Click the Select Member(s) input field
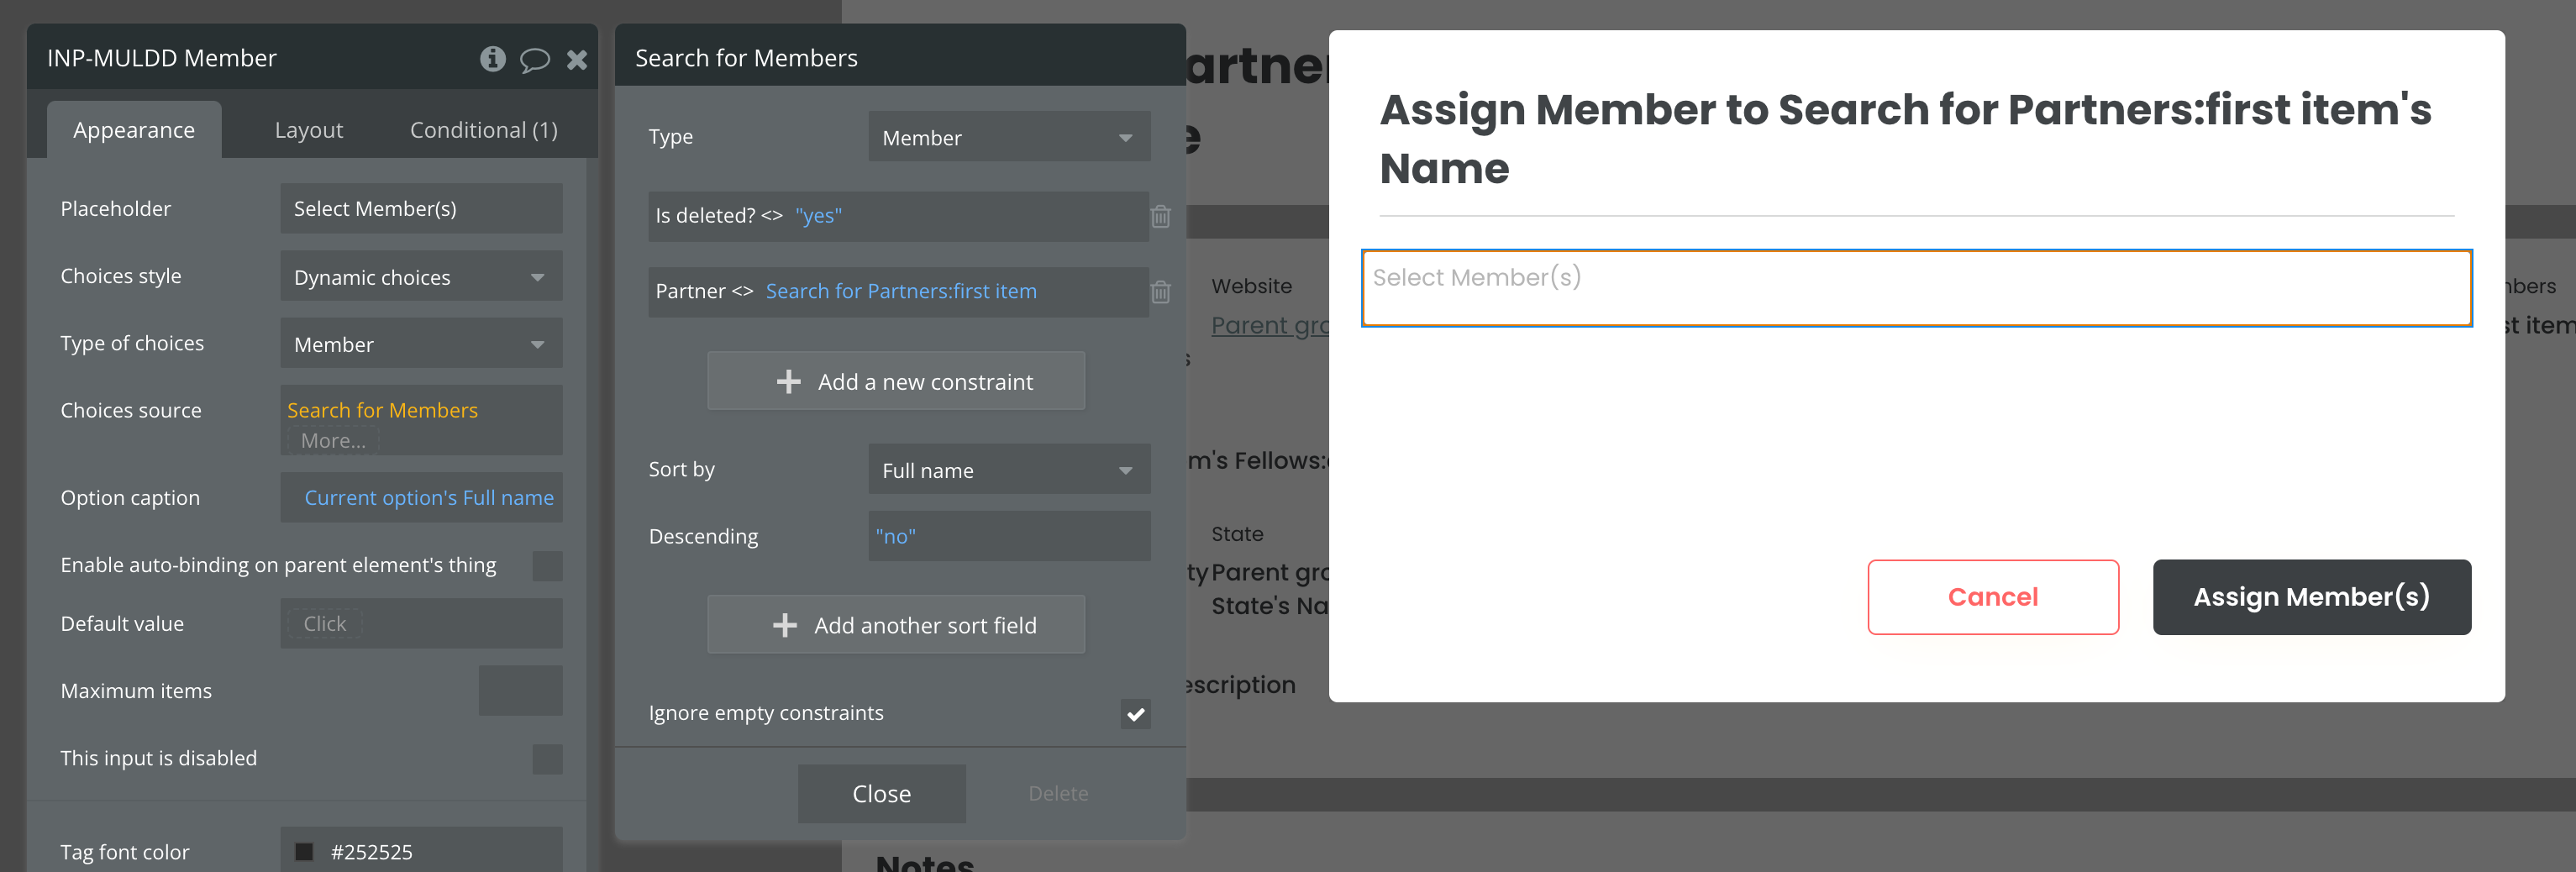The image size is (2576, 872). point(1916,288)
